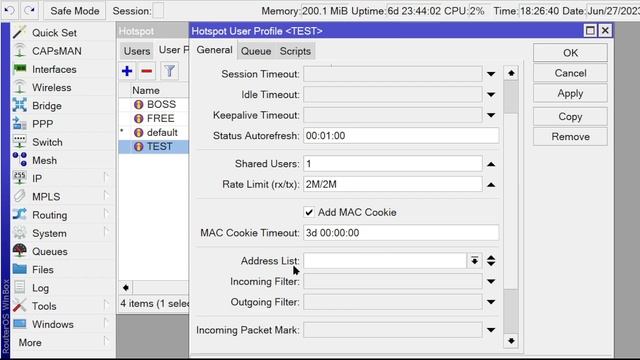Click Address List up/down arrows
The image size is (640, 360).
pos(491,260)
